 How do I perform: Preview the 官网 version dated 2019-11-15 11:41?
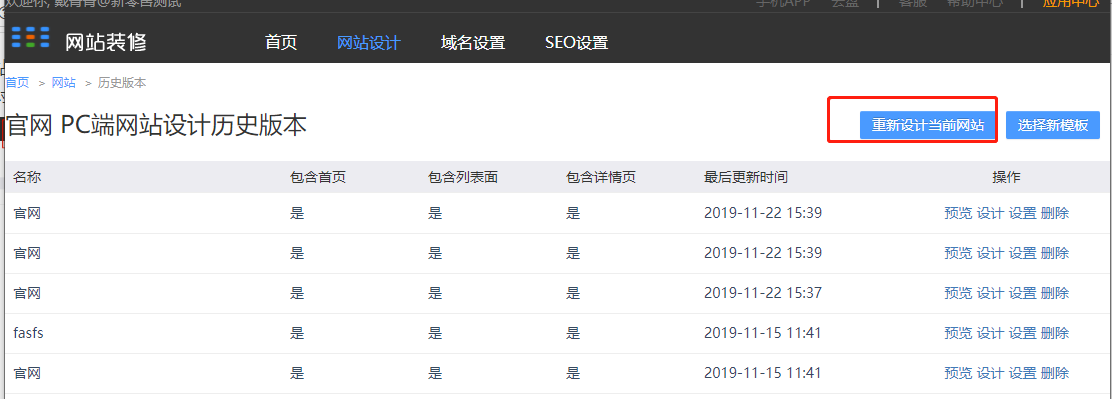click(x=958, y=373)
